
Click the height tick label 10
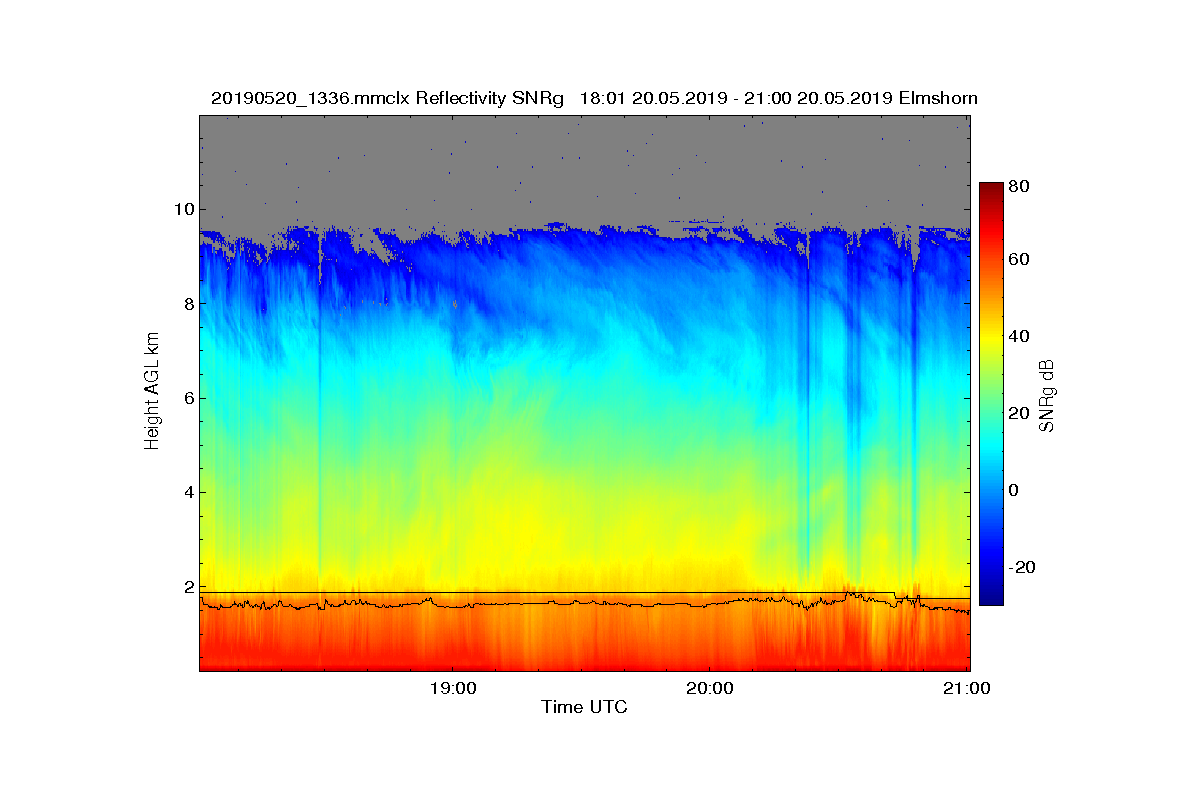pyautogui.click(x=183, y=209)
